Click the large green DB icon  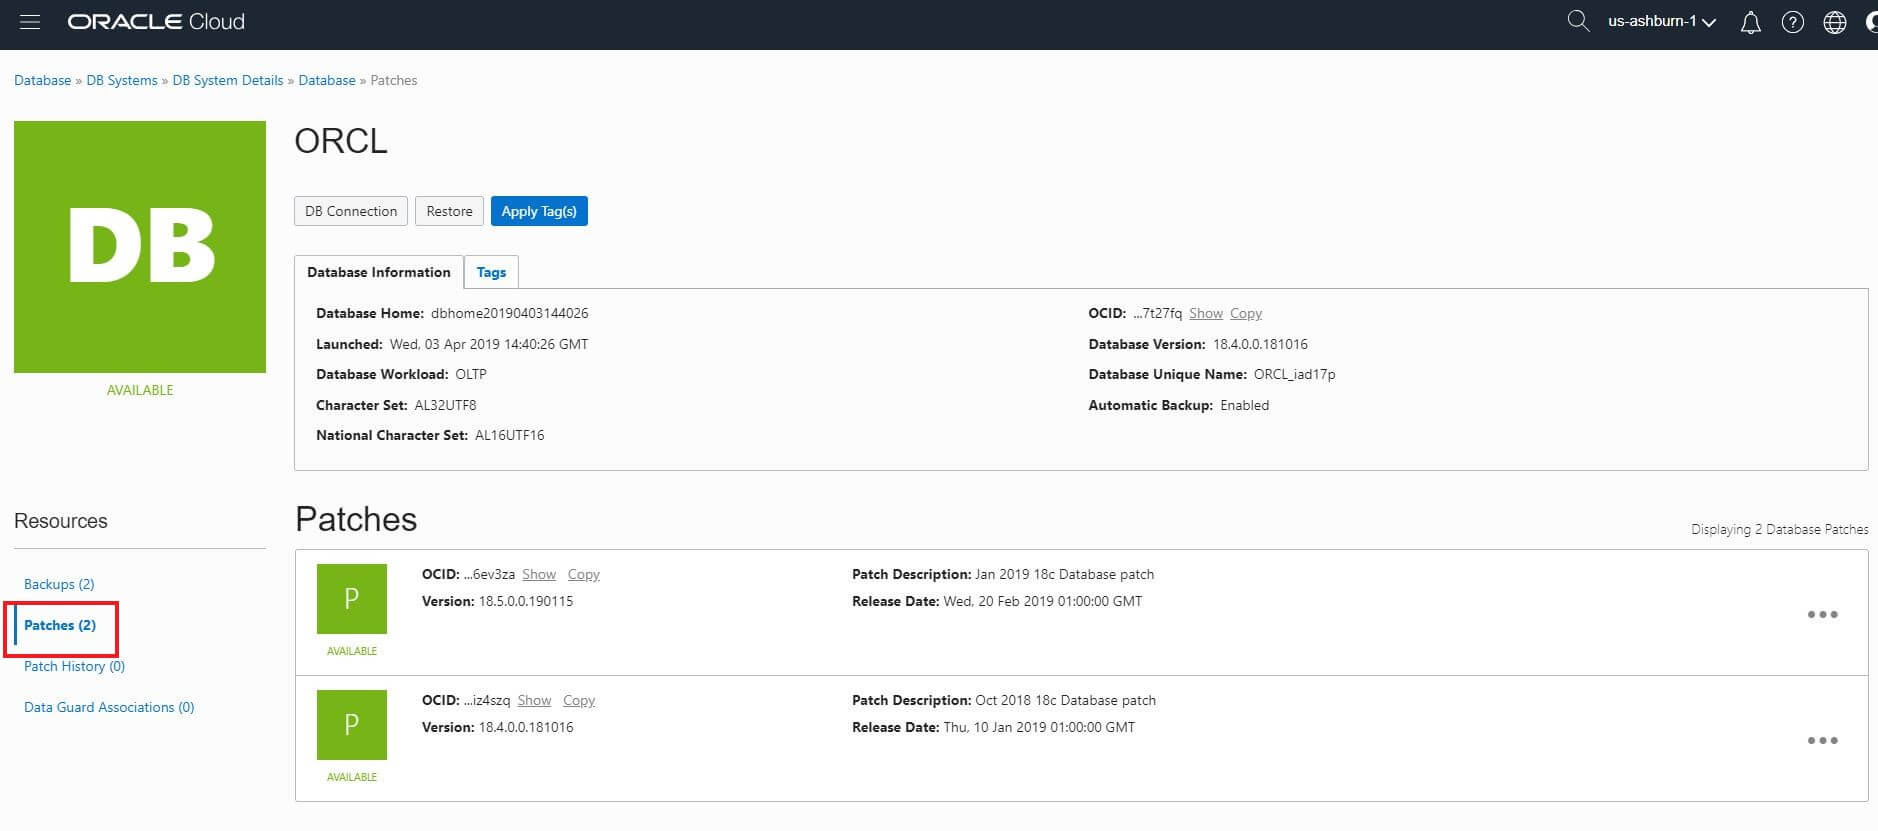(140, 247)
